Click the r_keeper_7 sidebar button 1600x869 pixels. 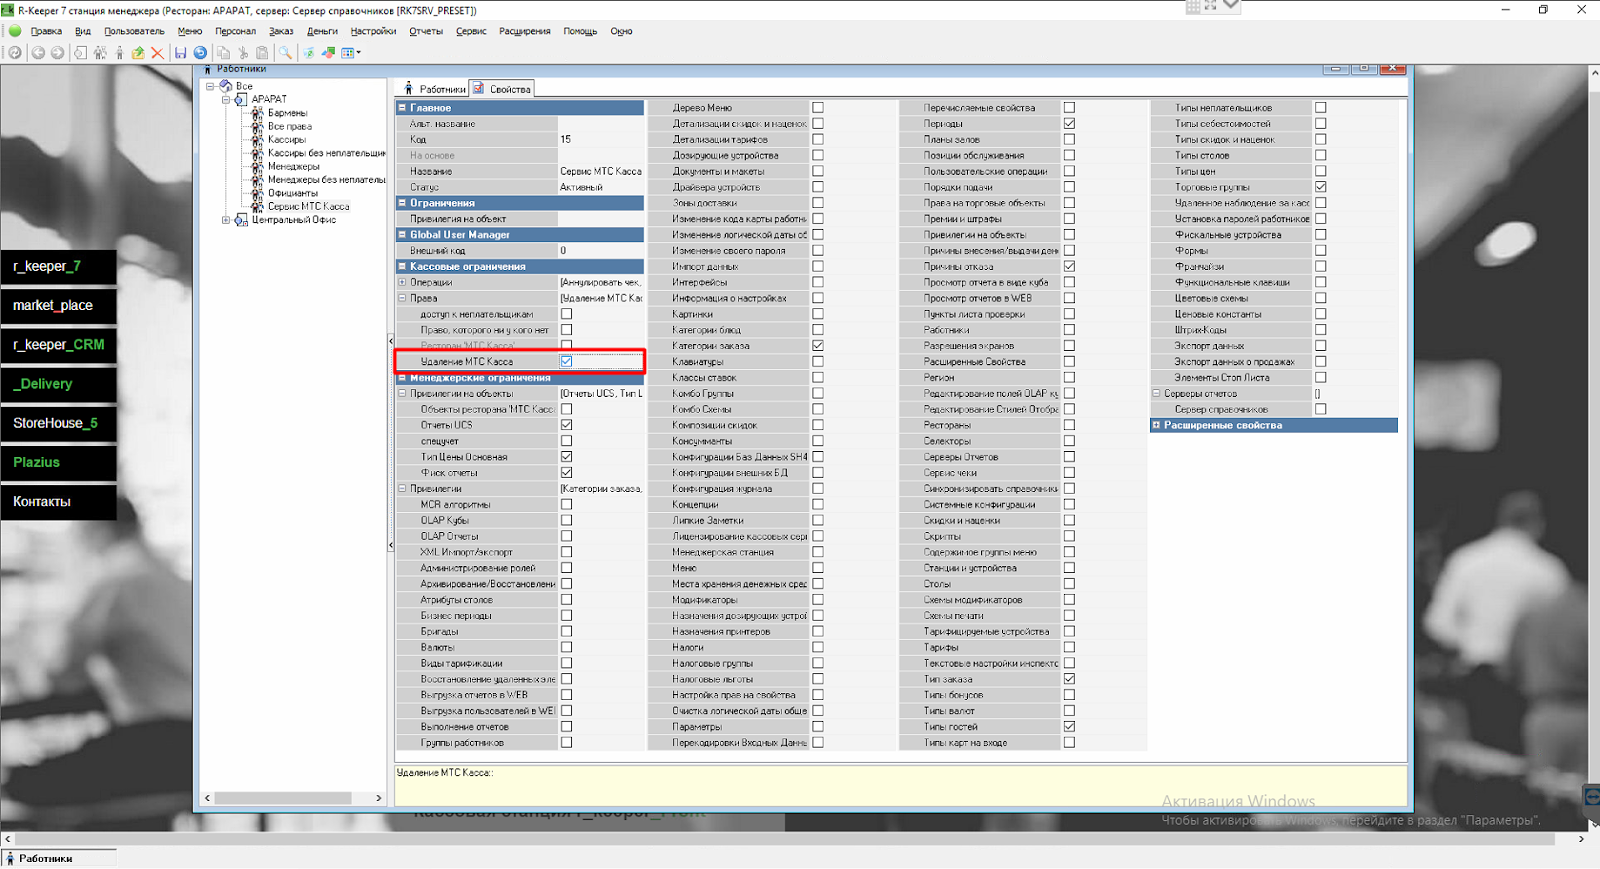pyautogui.click(x=58, y=266)
